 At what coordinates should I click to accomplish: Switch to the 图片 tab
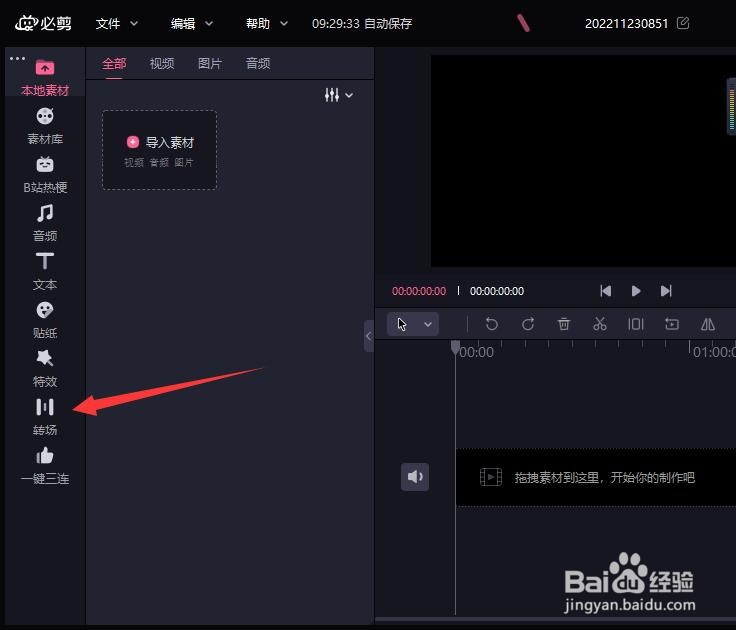tap(210, 63)
